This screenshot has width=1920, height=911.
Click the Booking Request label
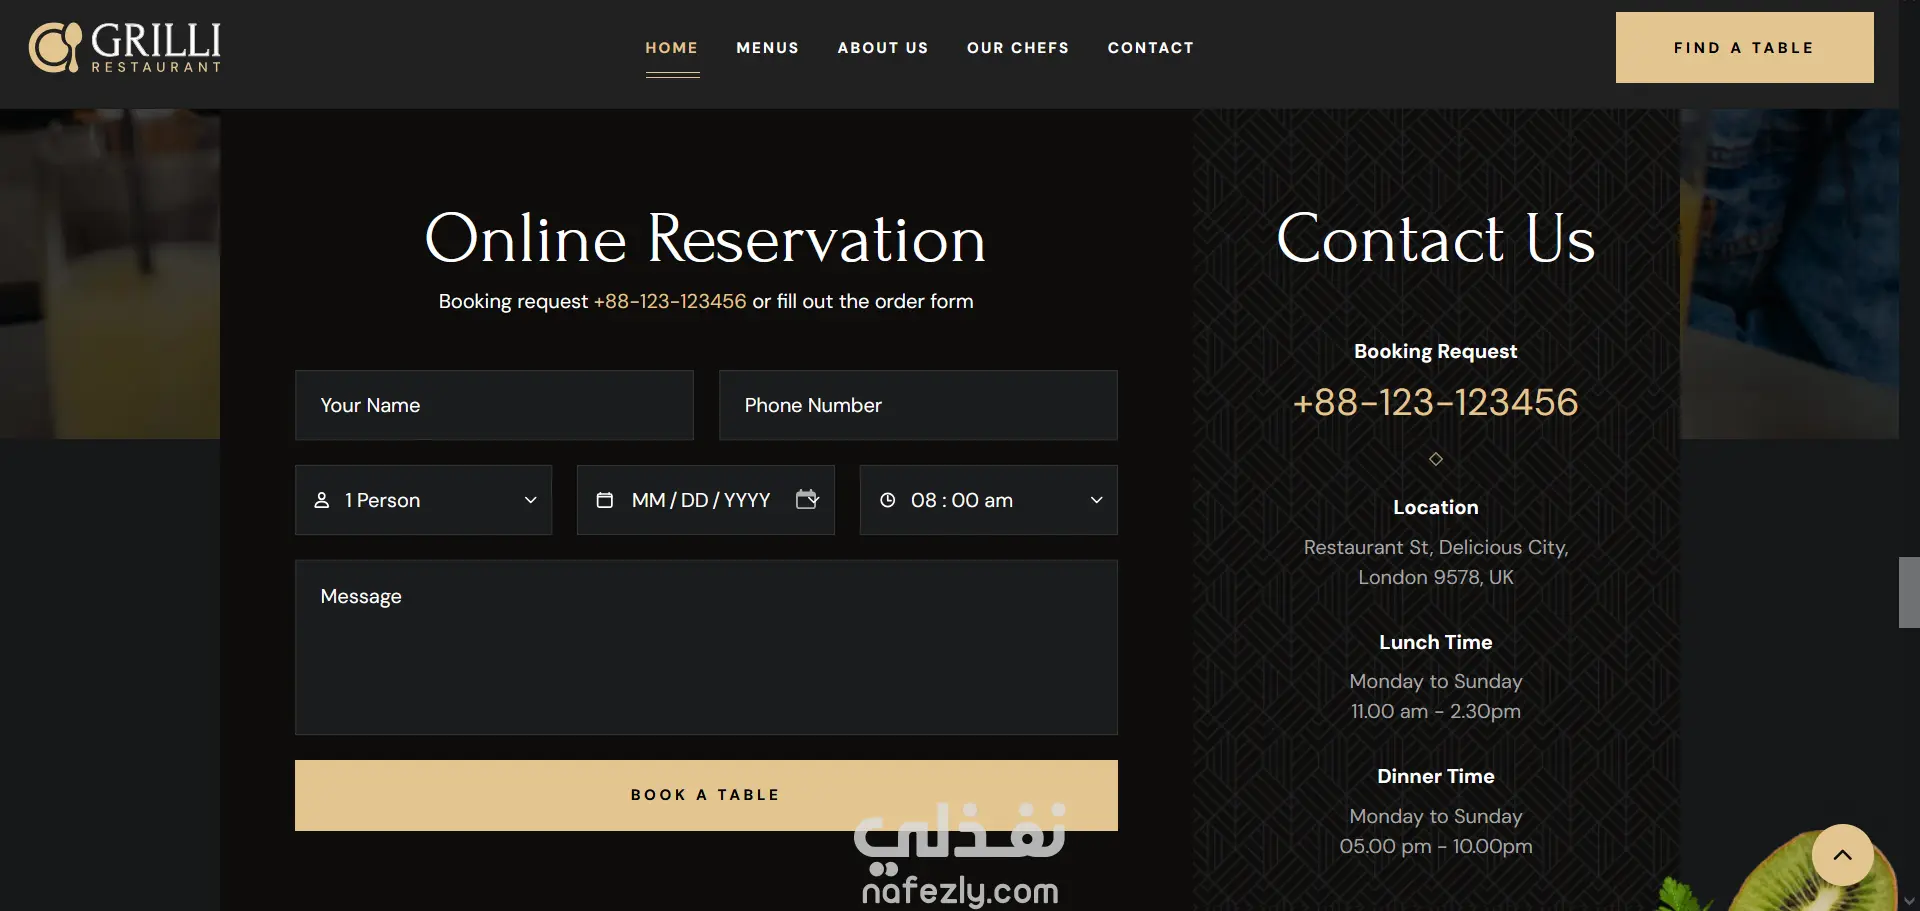coord(1435,351)
